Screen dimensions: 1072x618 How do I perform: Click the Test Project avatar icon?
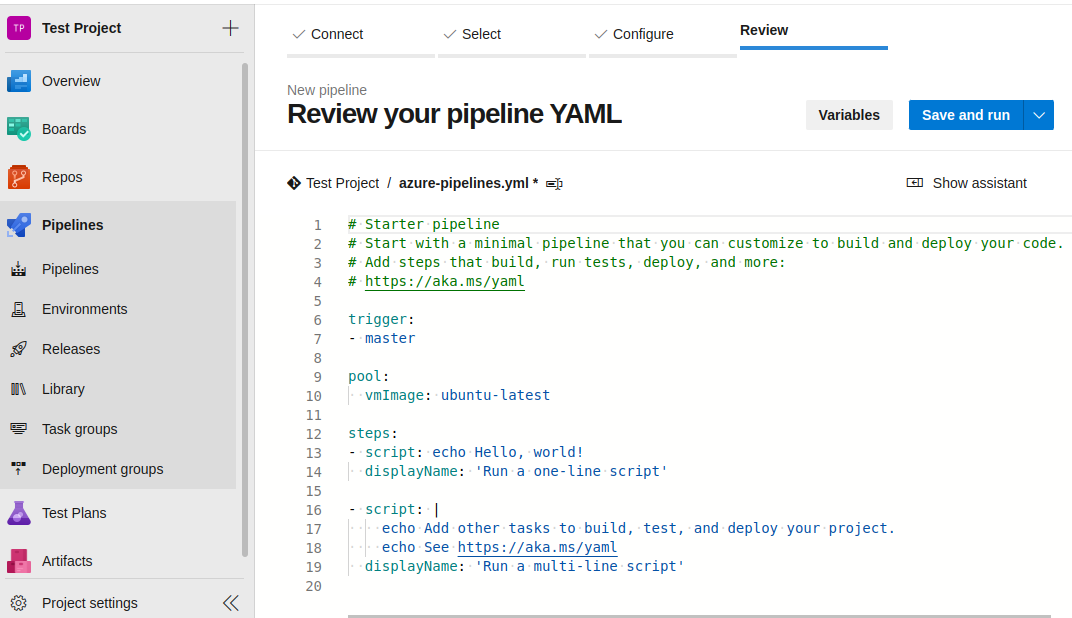pyautogui.click(x=19, y=28)
